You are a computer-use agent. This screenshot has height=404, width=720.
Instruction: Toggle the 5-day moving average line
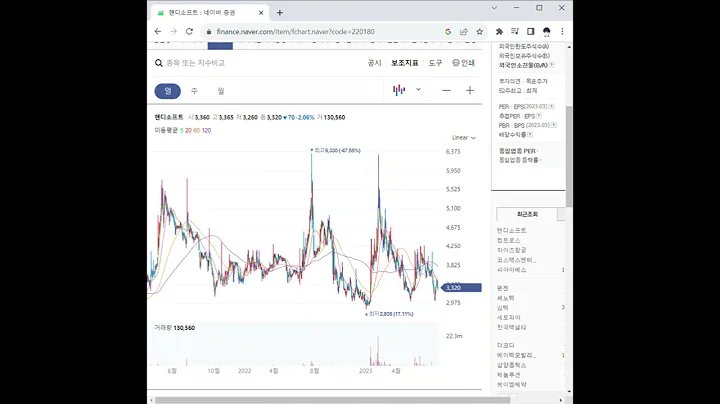point(181,130)
